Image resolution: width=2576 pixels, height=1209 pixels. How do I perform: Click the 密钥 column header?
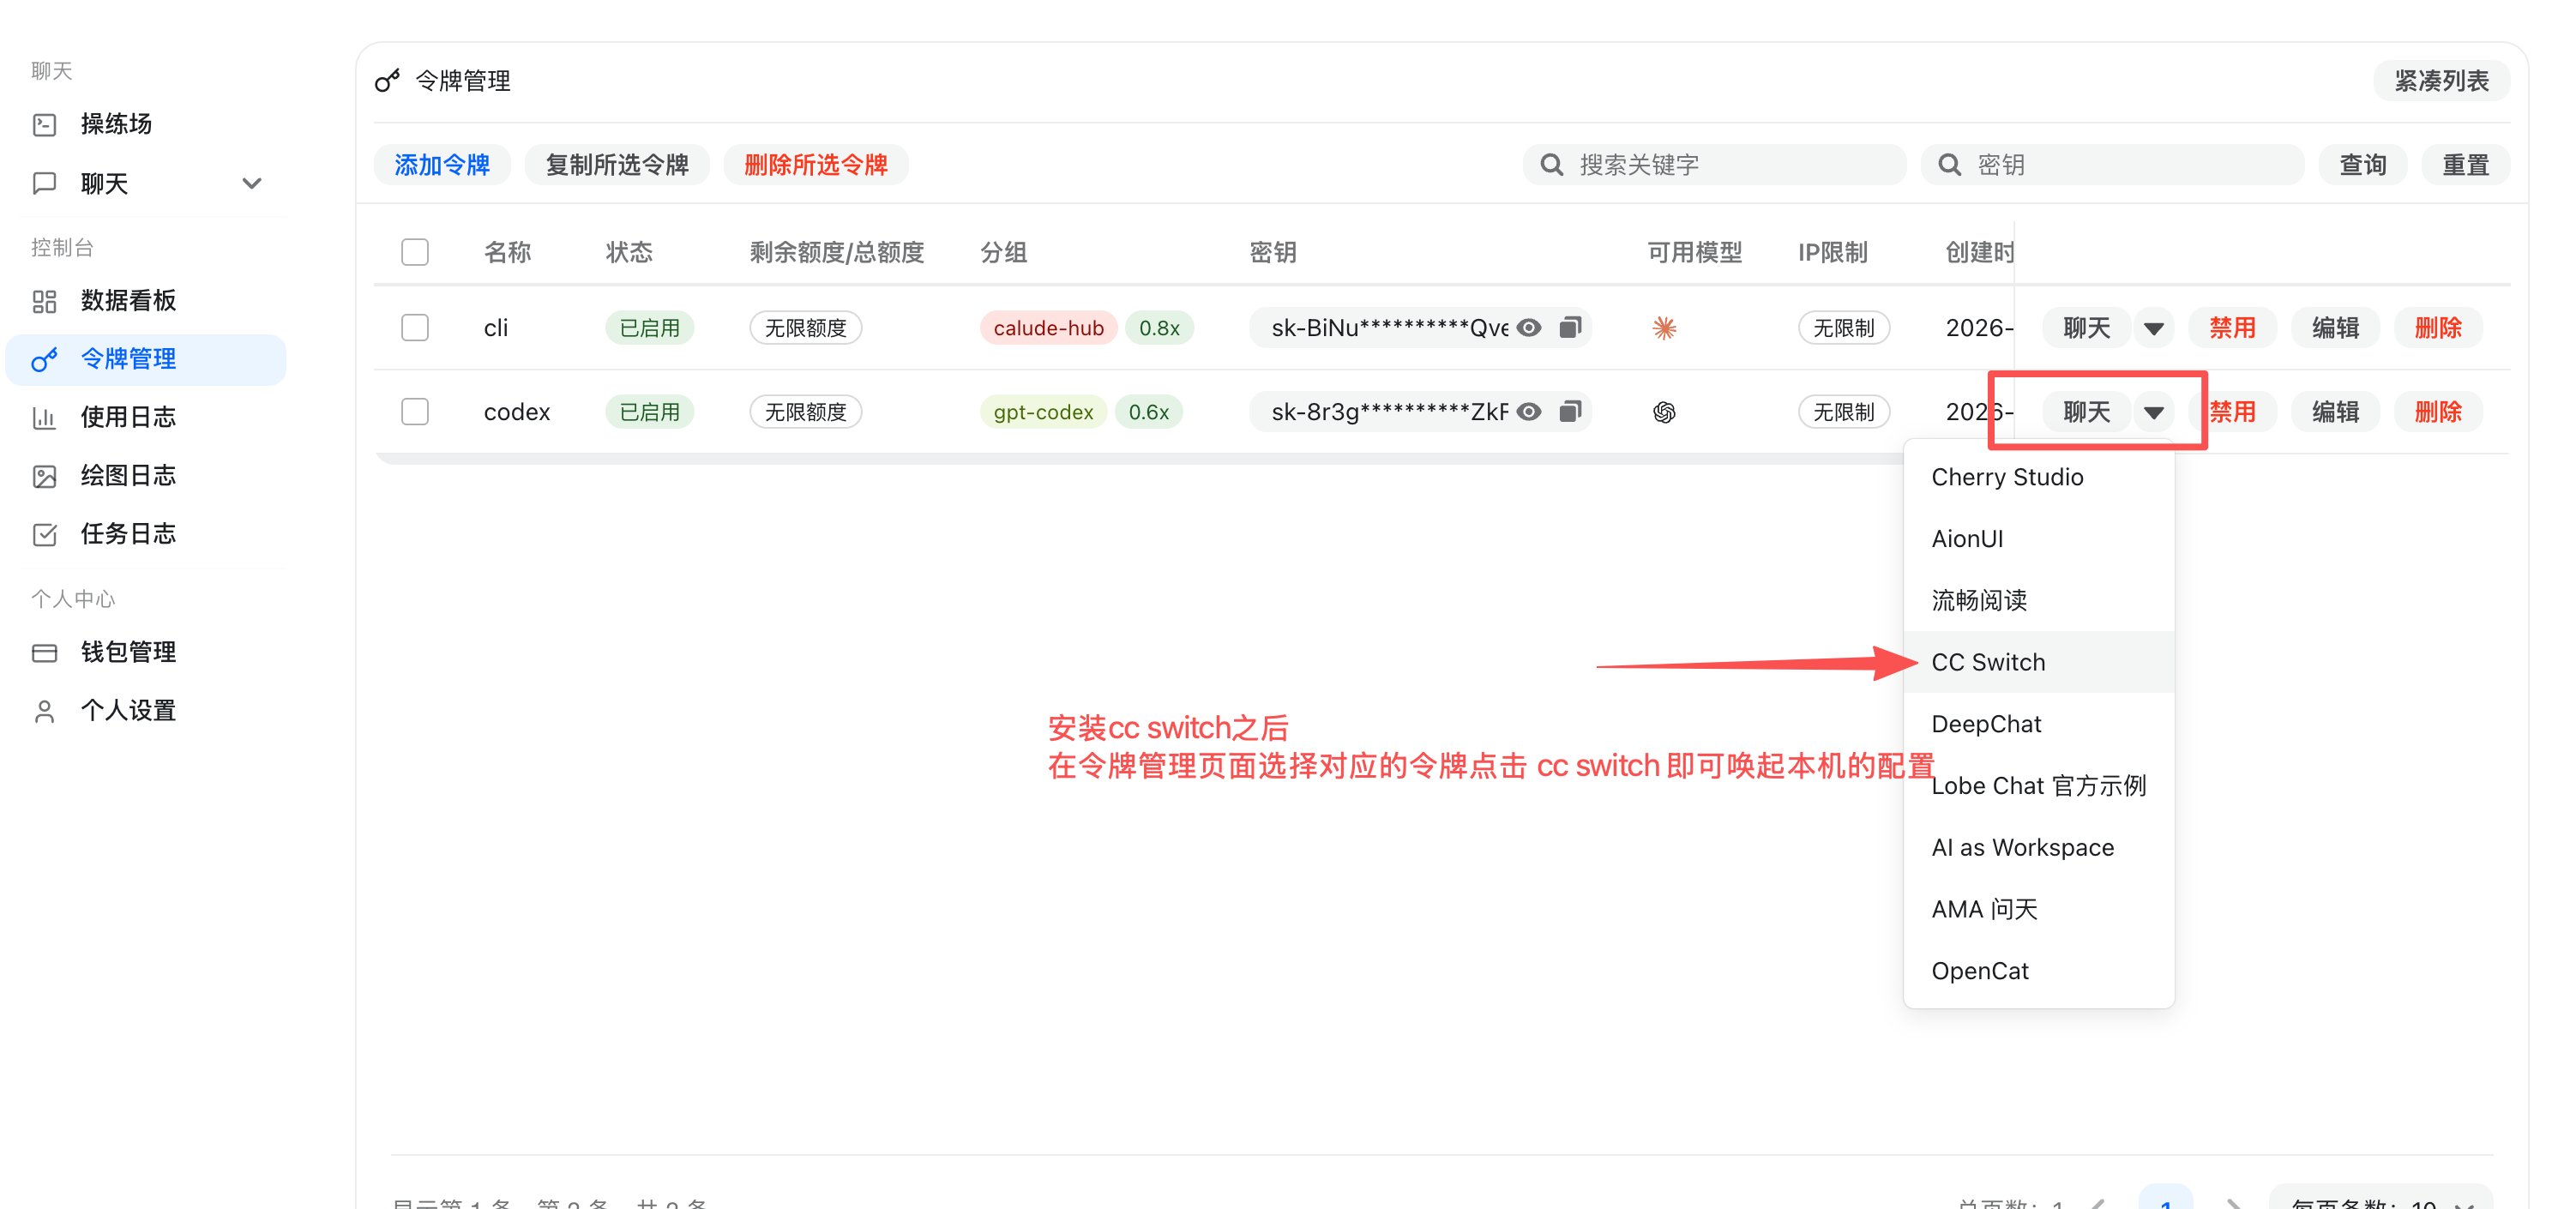pos(1273,252)
